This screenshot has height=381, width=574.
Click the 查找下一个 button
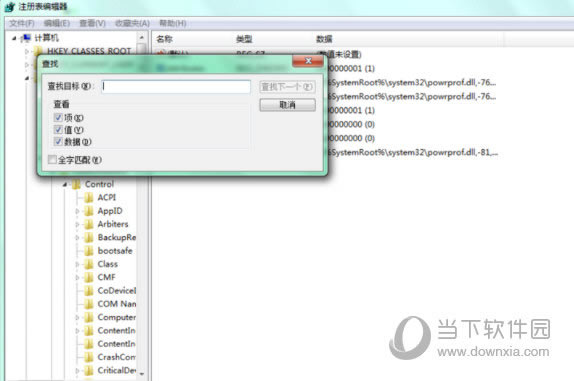(287, 87)
